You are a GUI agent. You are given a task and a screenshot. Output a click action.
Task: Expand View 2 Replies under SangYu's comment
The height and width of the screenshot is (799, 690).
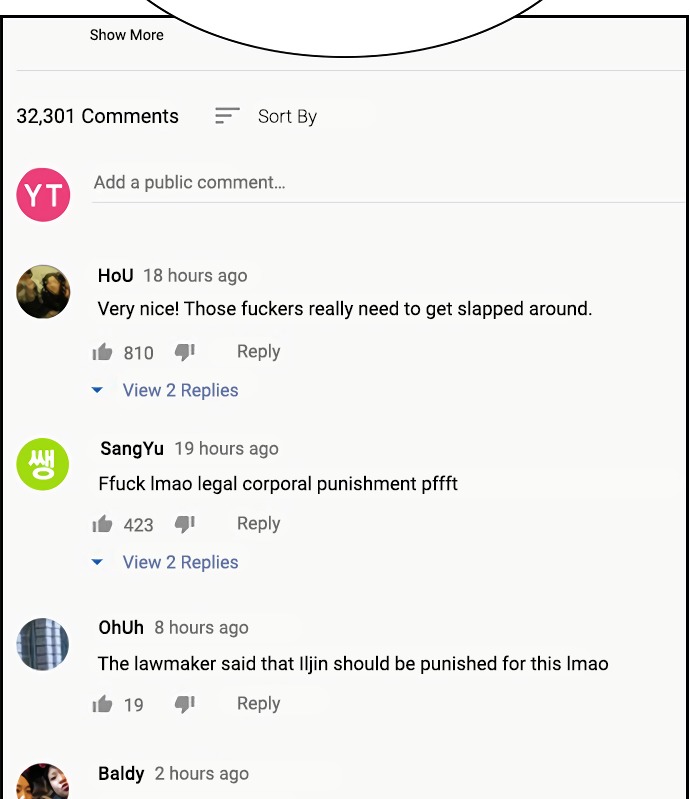[180, 563]
